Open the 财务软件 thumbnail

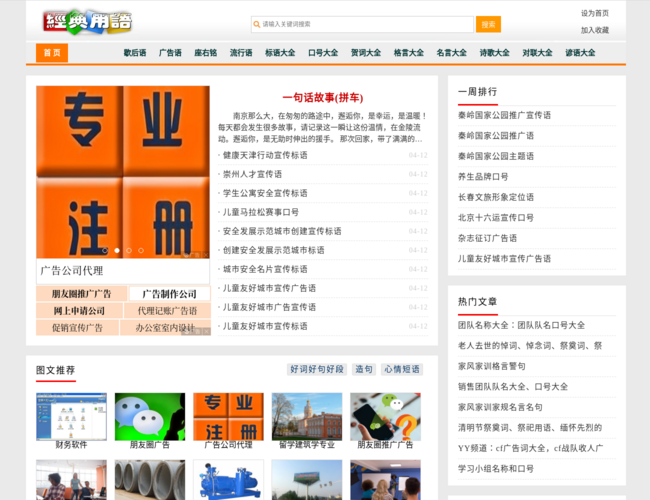click(71, 417)
